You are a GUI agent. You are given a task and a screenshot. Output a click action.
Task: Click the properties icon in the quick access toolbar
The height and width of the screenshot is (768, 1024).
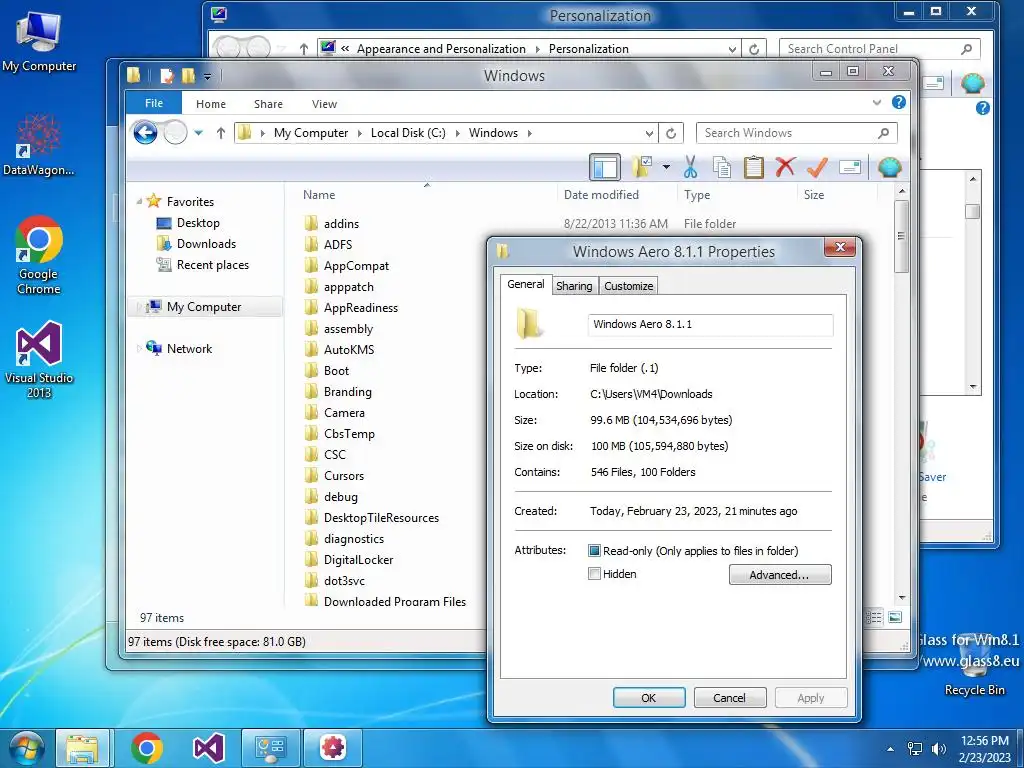point(167,76)
